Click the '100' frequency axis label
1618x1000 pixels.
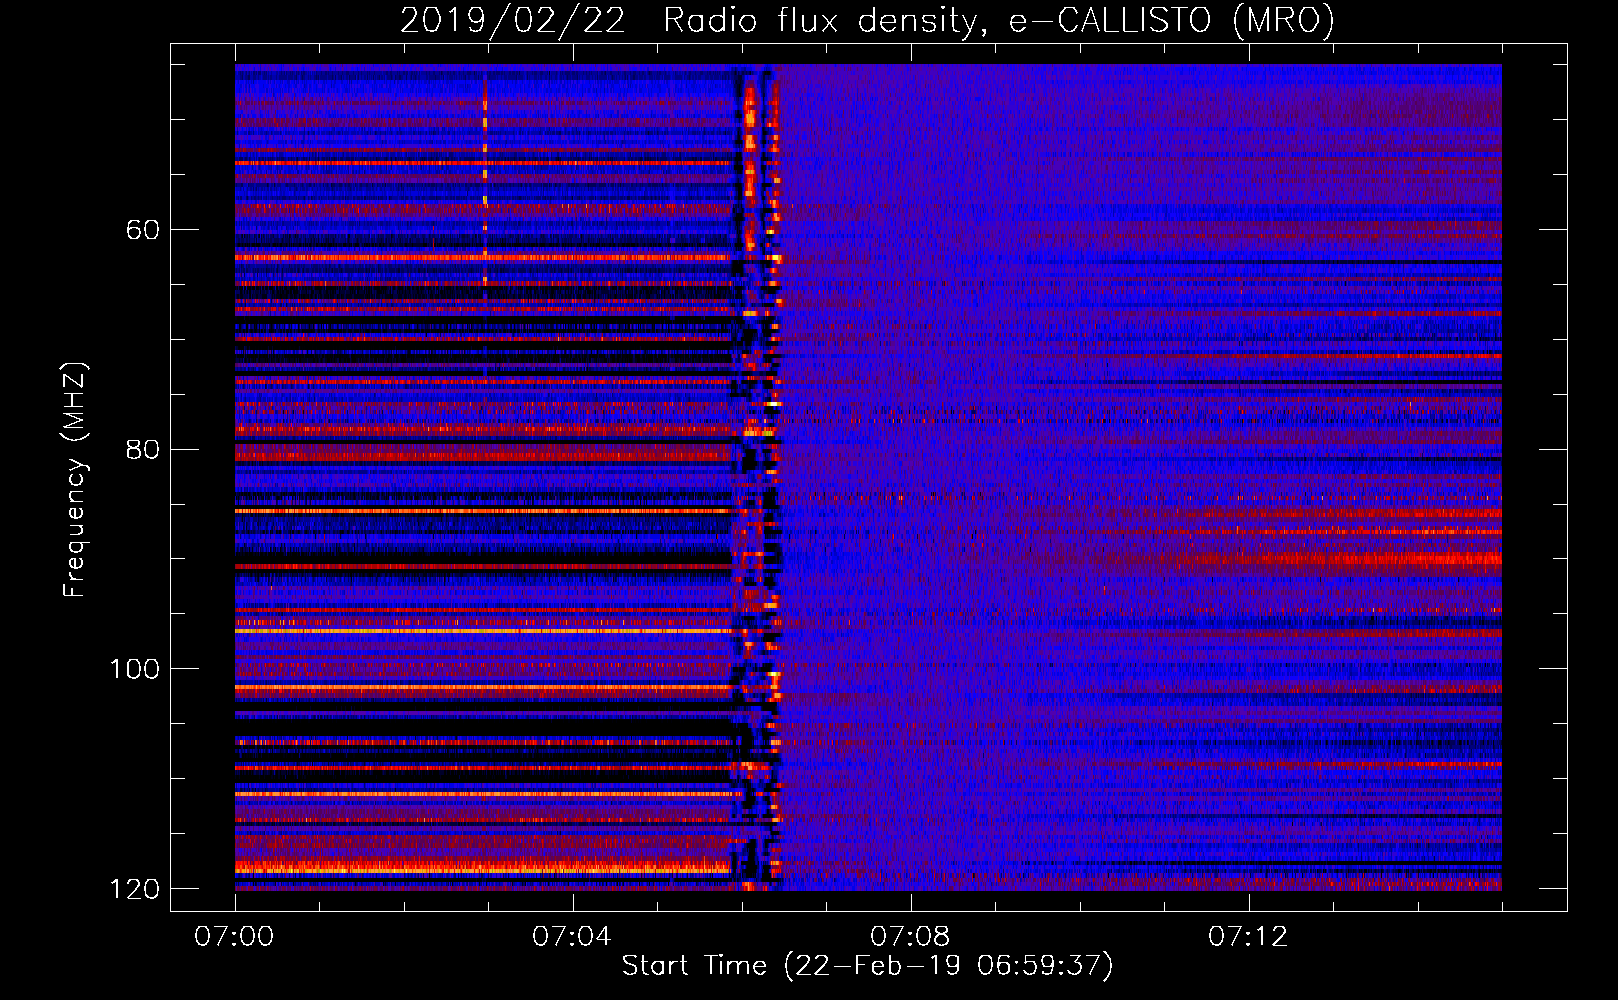[x=134, y=668]
